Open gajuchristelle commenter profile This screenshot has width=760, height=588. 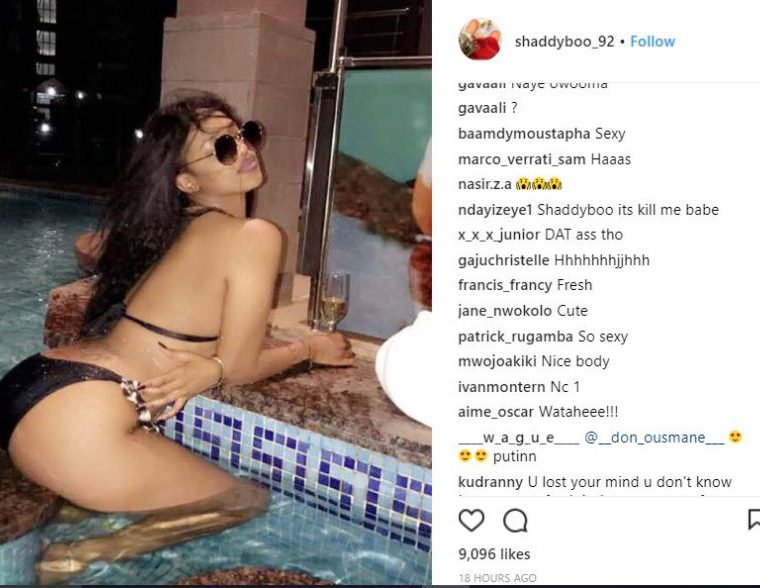pos(504,260)
